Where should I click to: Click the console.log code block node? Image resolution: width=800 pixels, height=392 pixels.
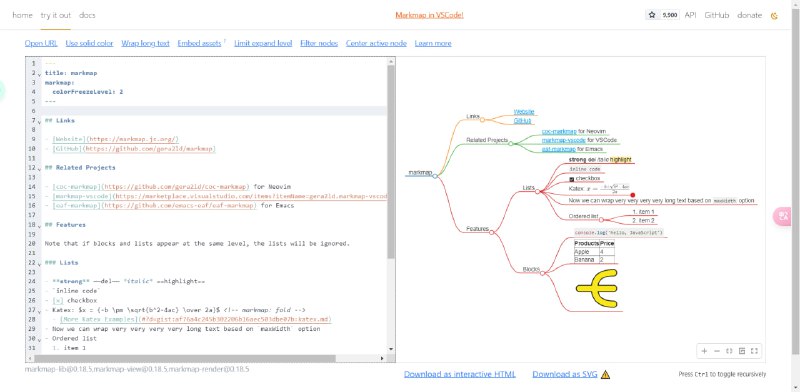[x=618, y=233]
